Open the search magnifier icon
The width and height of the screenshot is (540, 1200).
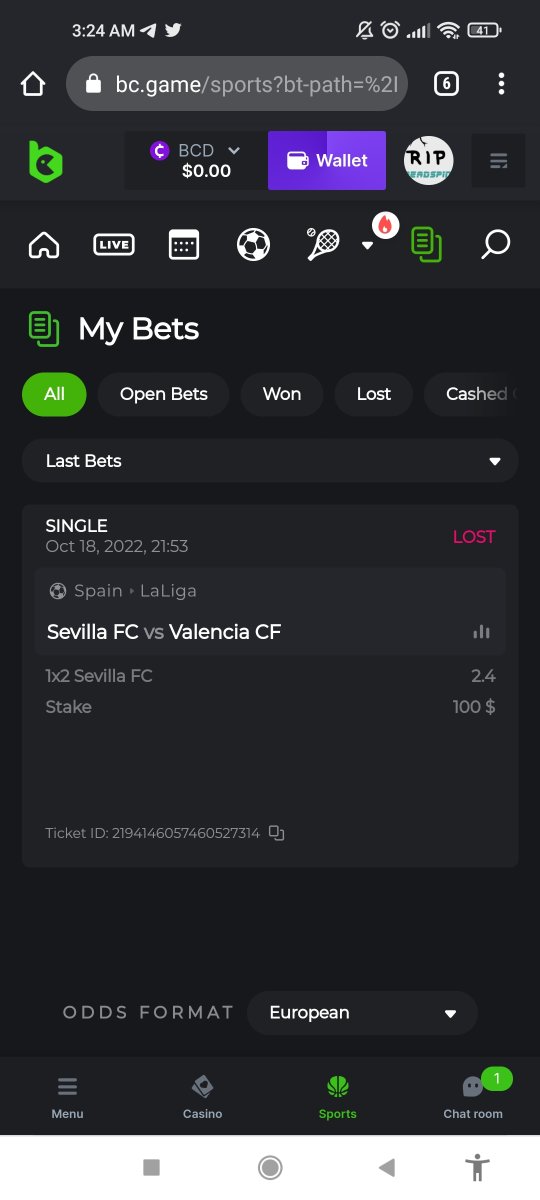(x=496, y=244)
